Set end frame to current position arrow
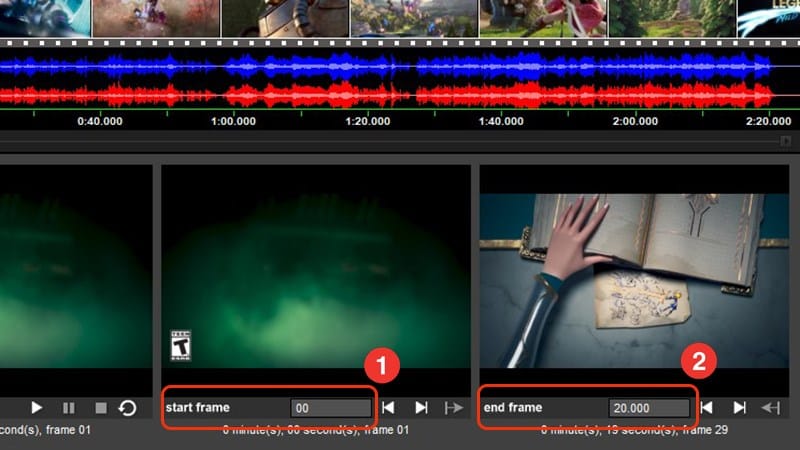The image size is (800, 450). coord(771,408)
